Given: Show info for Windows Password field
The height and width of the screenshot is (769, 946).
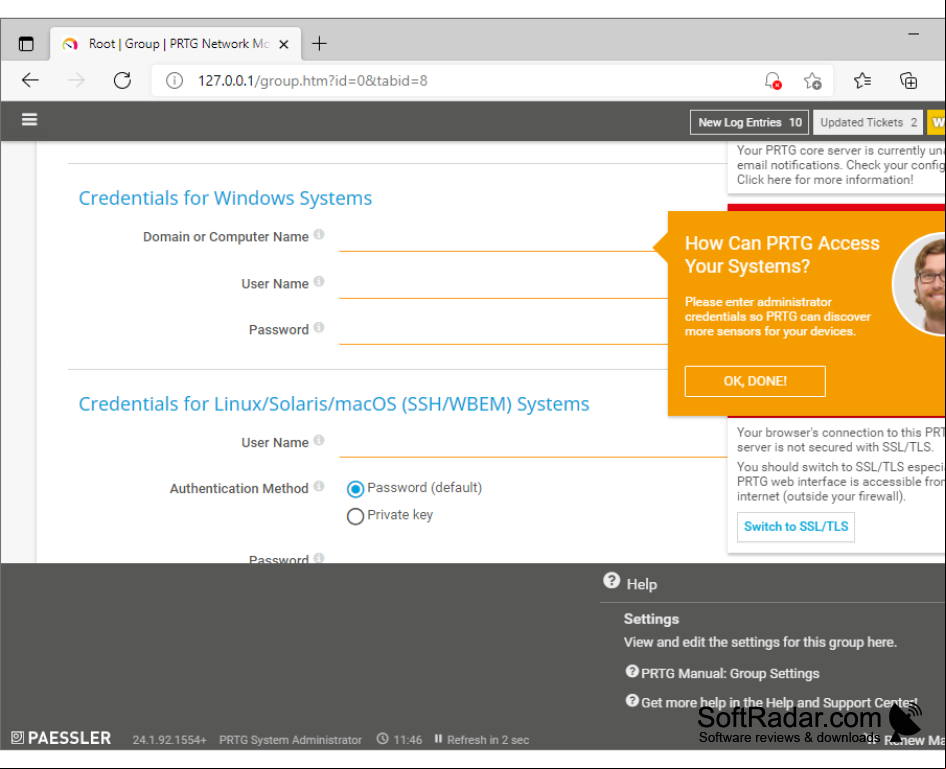Looking at the screenshot, I should (319, 327).
